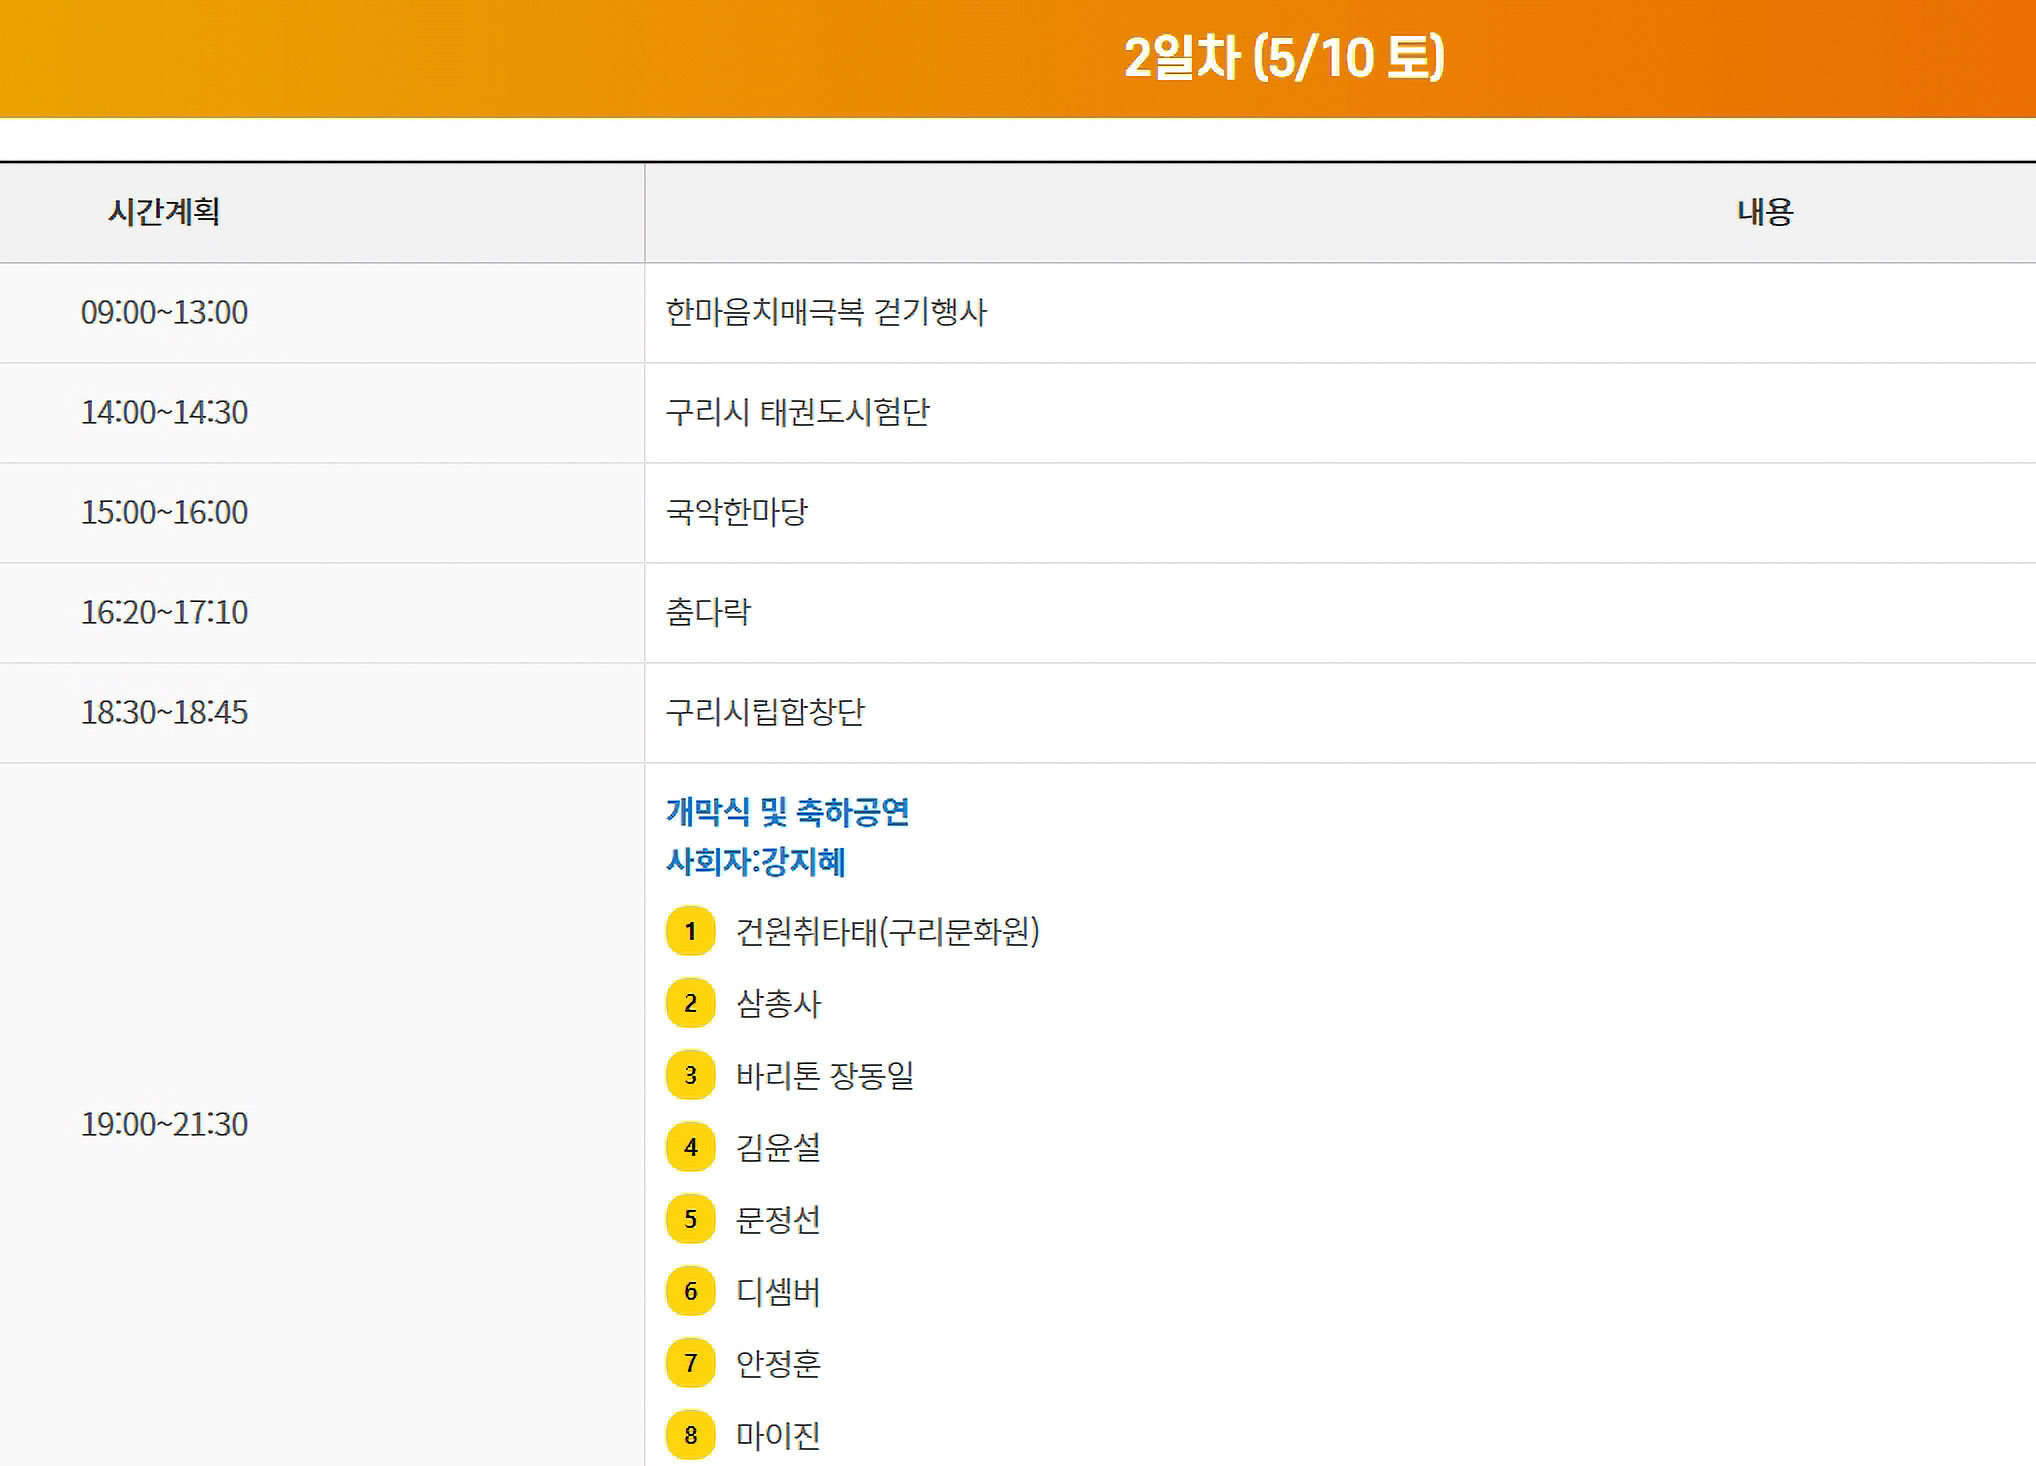Click the 국악한마당 program text
The height and width of the screenshot is (1466, 2036).
point(736,512)
